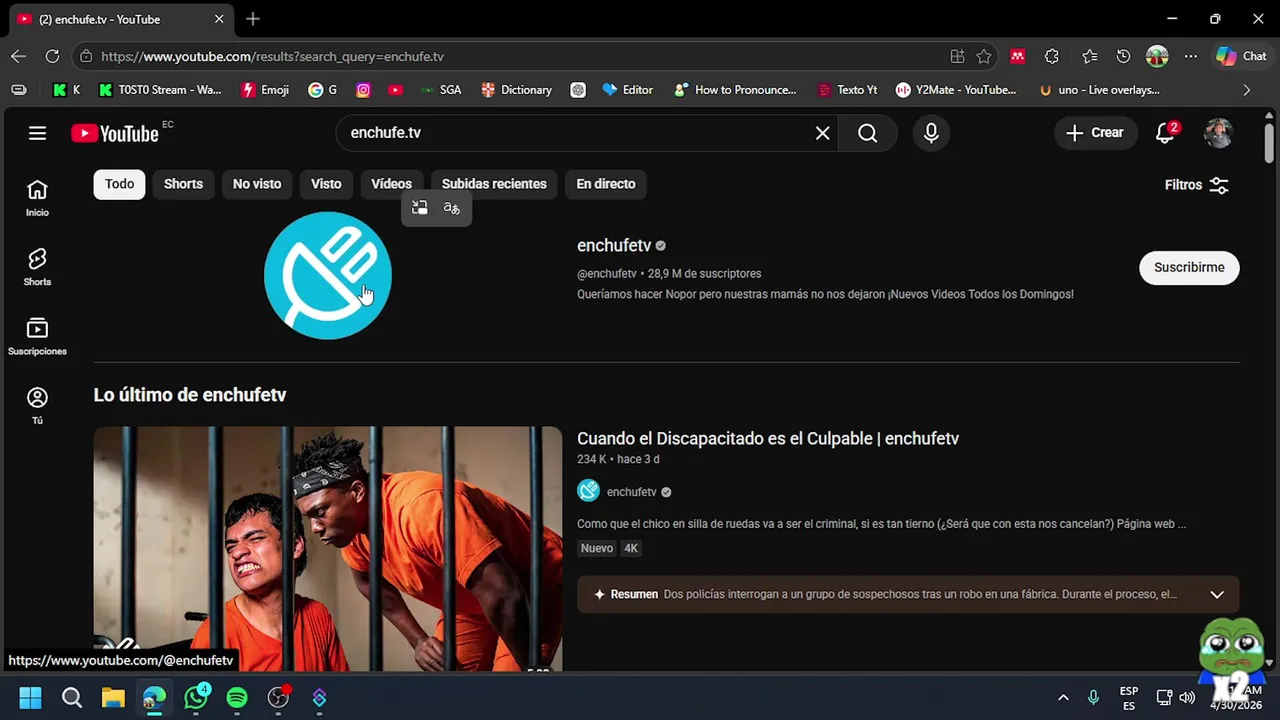
Task: Open the enchufetv channel name link
Action: pyautogui.click(x=614, y=245)
